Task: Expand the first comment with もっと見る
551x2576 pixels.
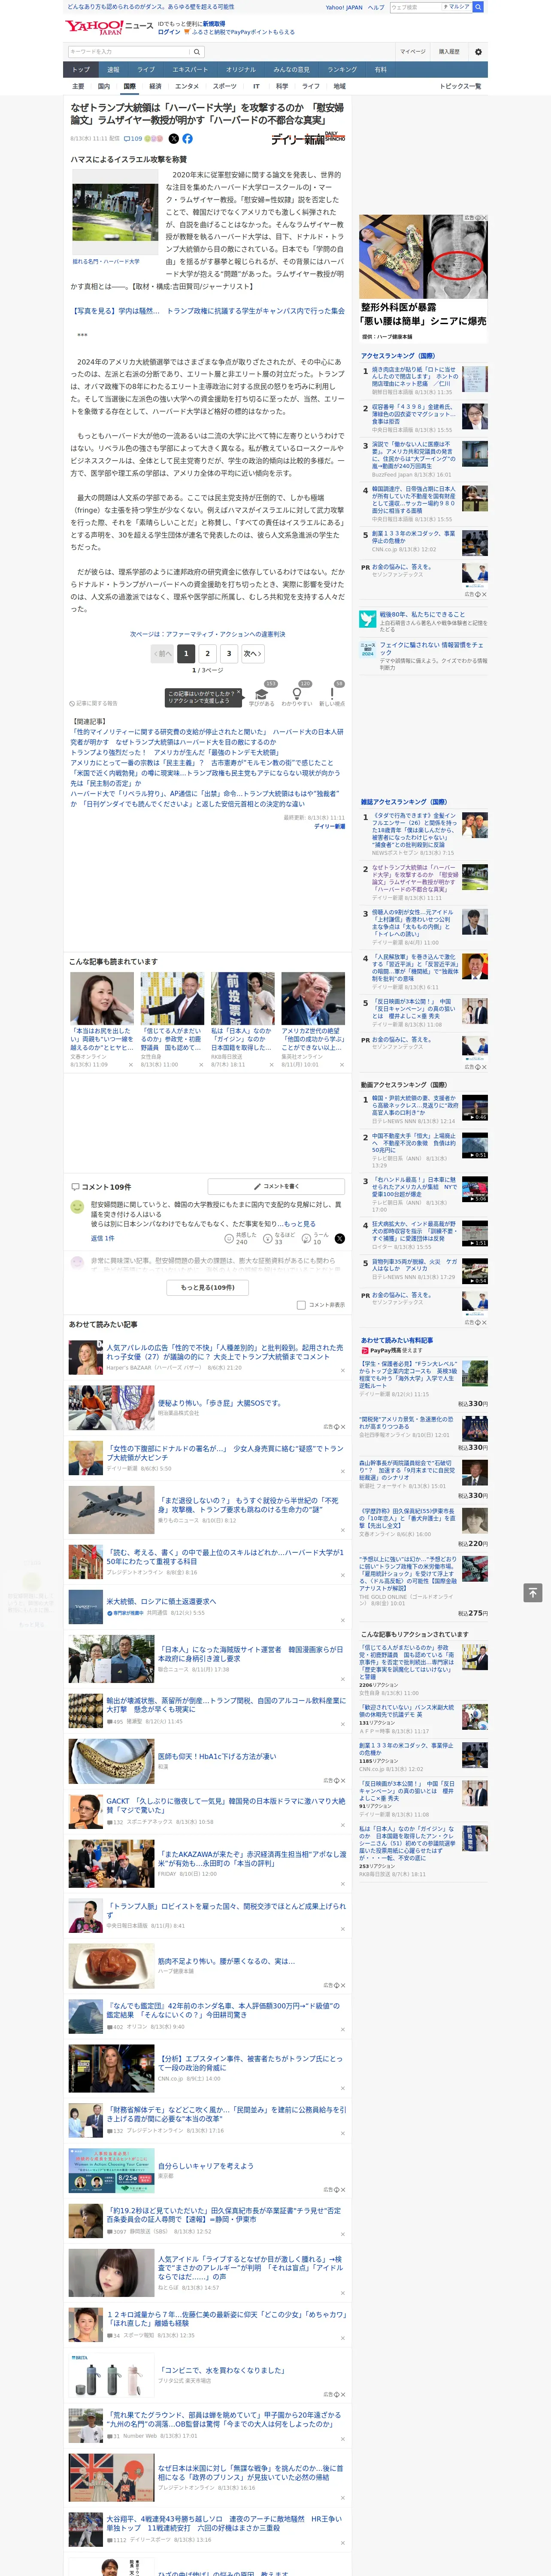Action: pyautogui.click(x=300, y=1224)
